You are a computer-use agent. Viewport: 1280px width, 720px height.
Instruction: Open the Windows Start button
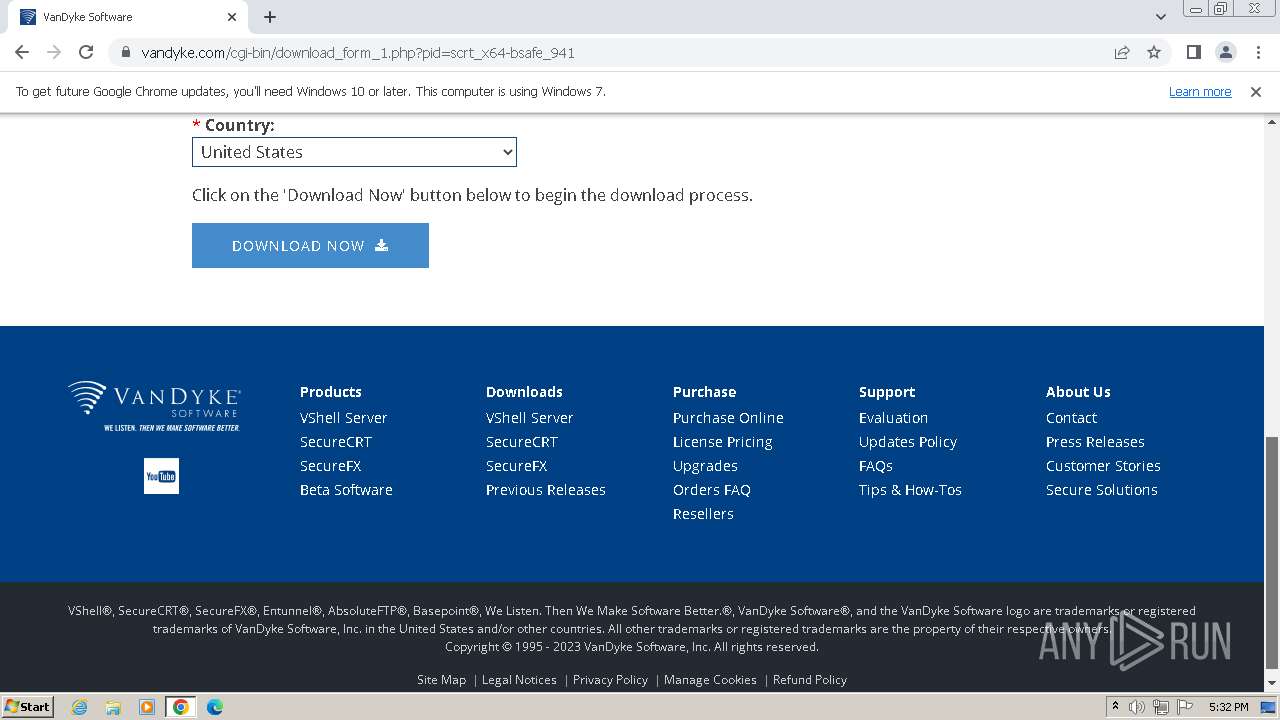[x=28, y=707]
